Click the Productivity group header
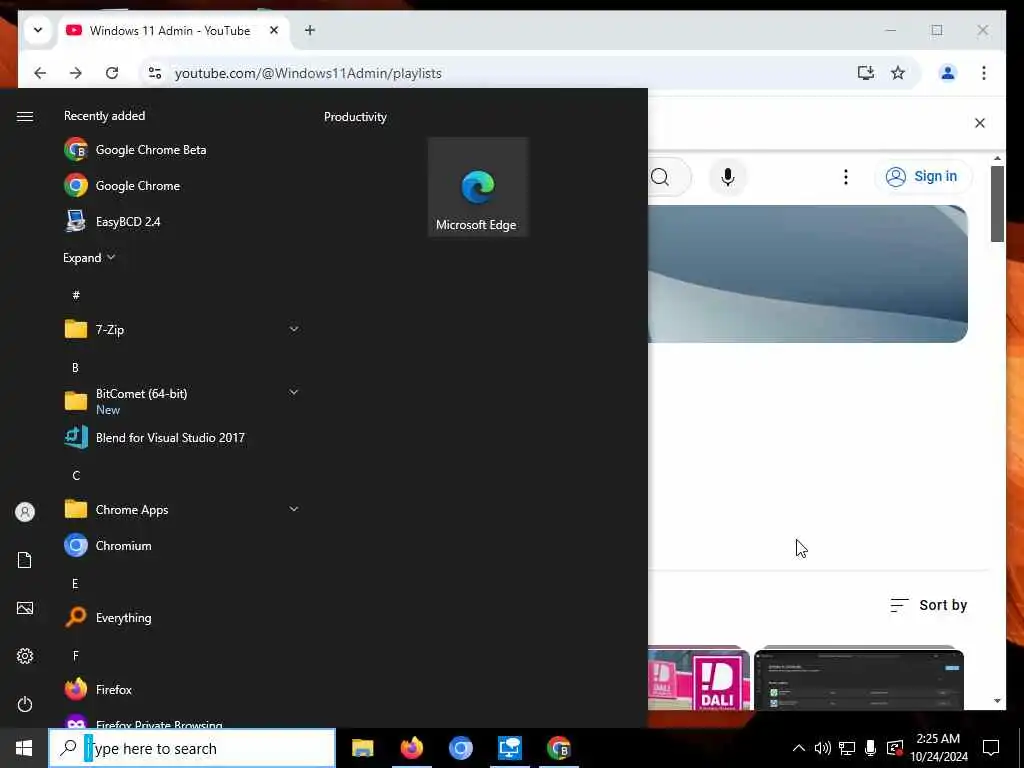The image size is (1024, 768). click(x=355, y=117)
